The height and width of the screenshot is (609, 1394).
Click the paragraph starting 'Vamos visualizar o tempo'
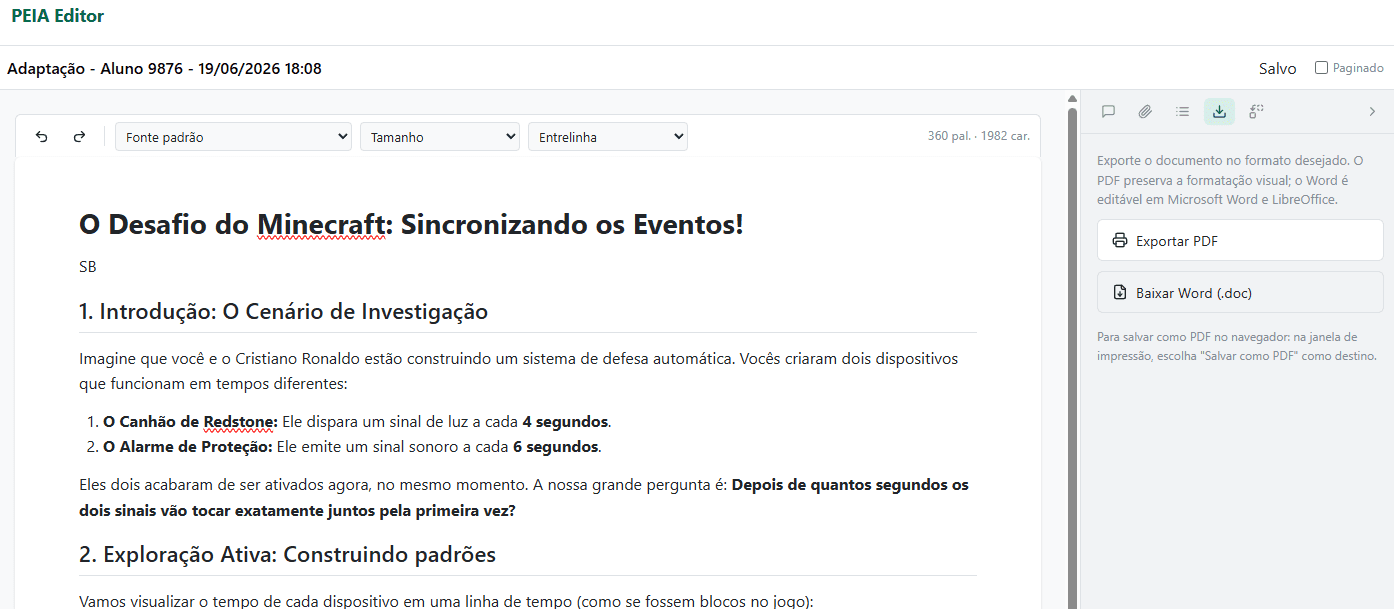click(447, 601)
